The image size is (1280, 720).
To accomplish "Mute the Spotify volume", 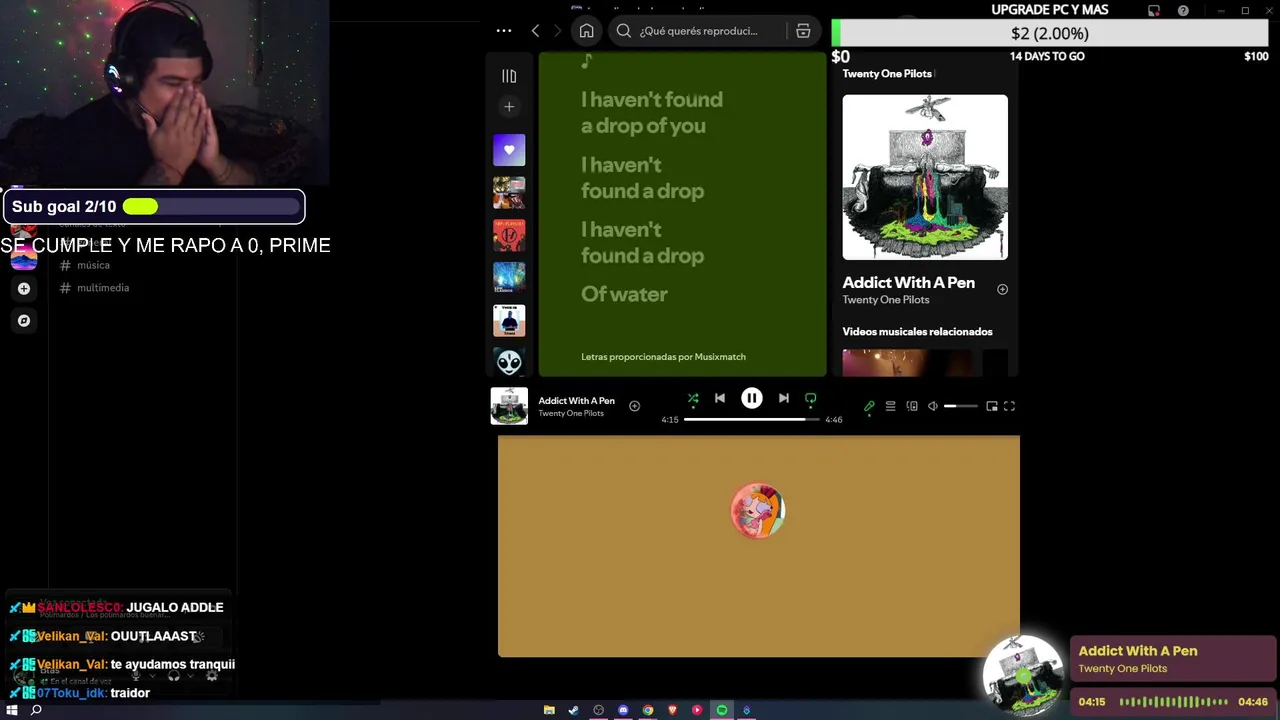I will click(933, 406).
